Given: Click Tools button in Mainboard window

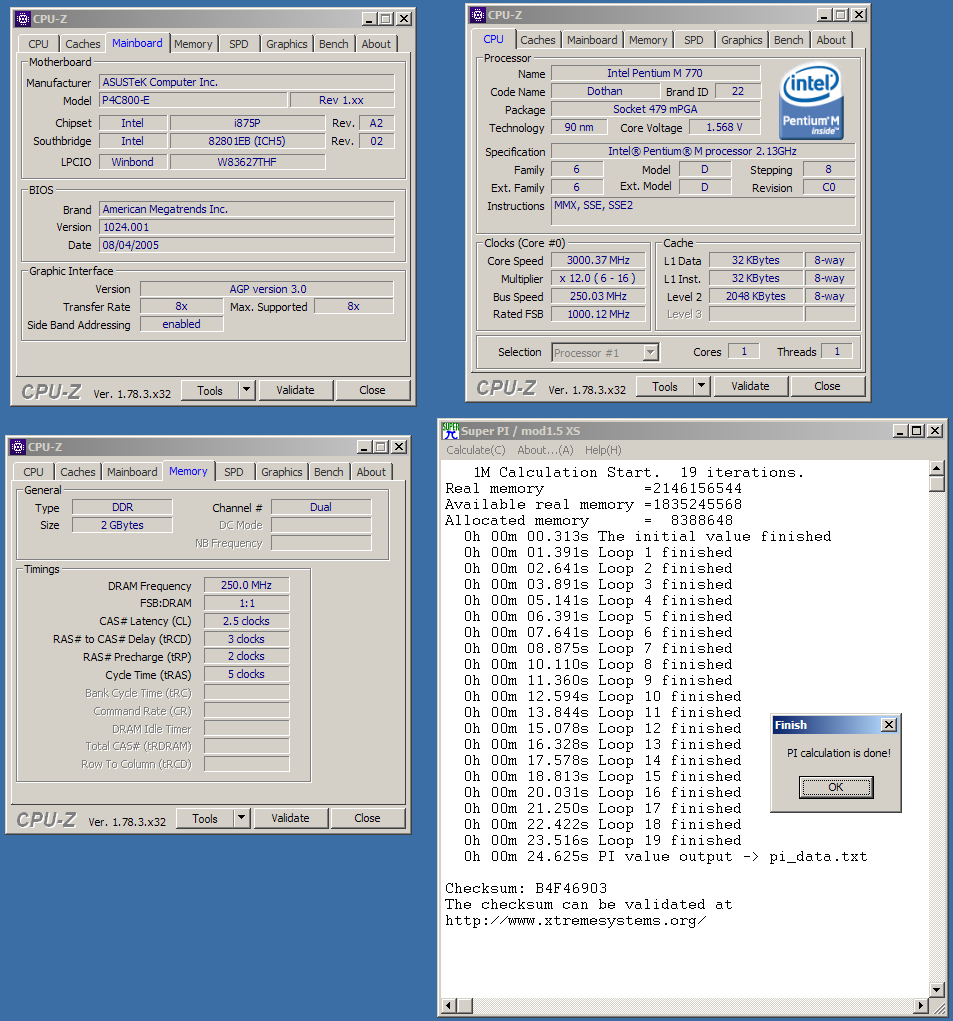Looking at the screenshot, I should click(x=210, y=390).
